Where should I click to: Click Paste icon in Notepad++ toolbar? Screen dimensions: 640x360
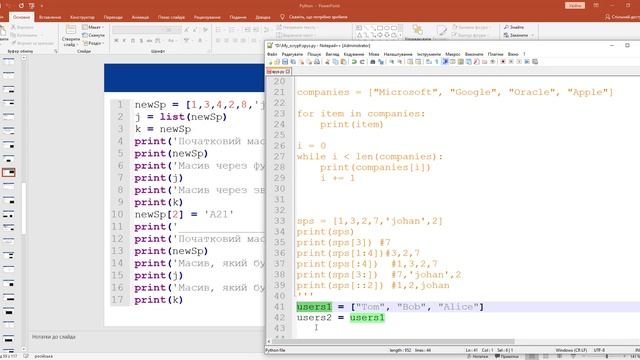point(343,62)
